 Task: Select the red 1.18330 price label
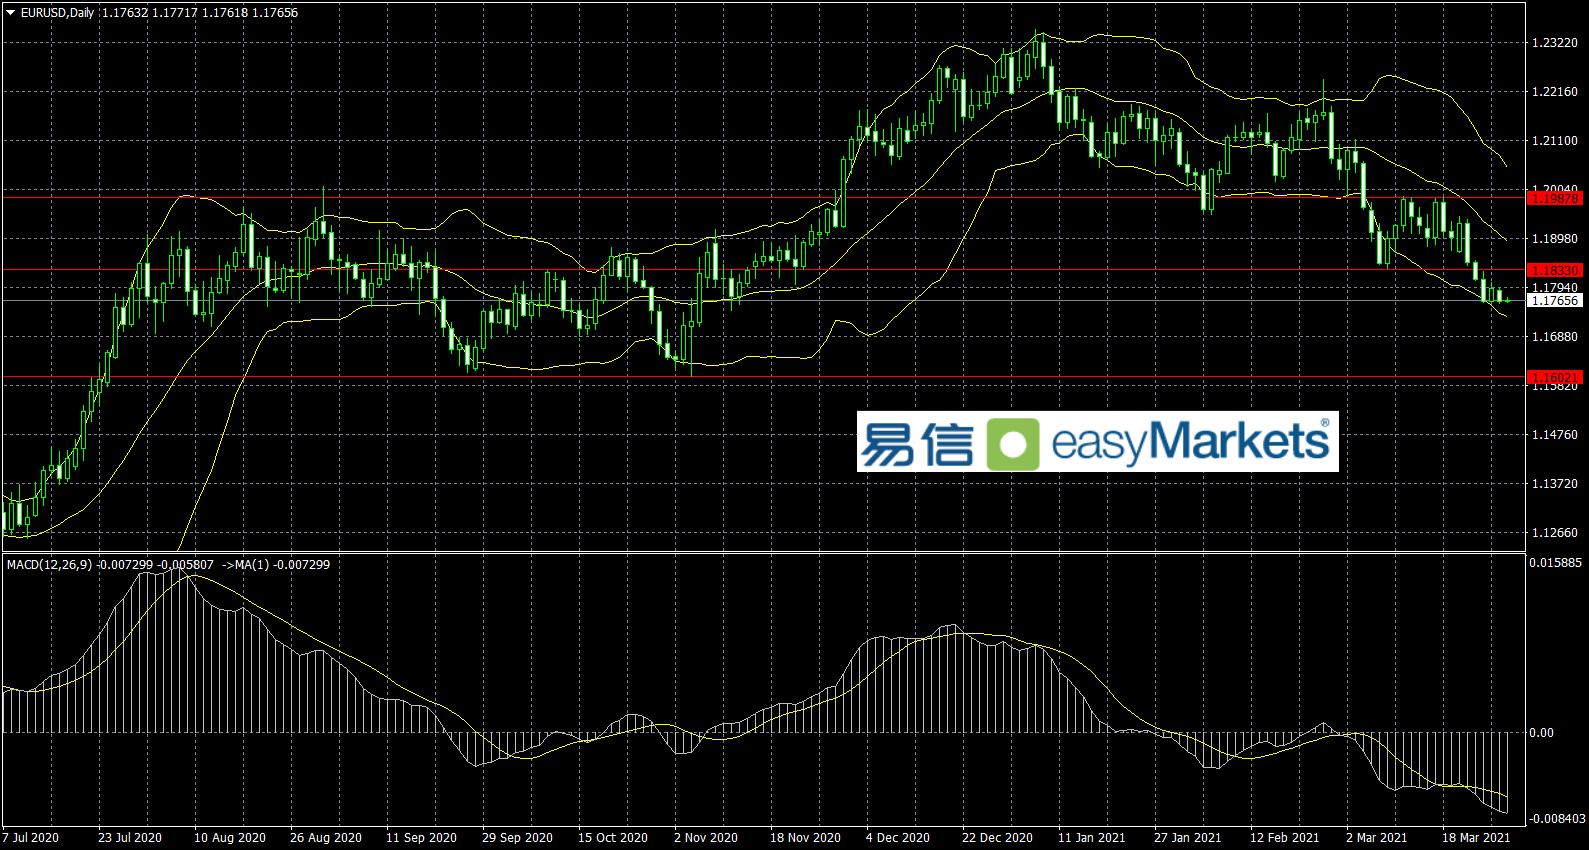1555,271
